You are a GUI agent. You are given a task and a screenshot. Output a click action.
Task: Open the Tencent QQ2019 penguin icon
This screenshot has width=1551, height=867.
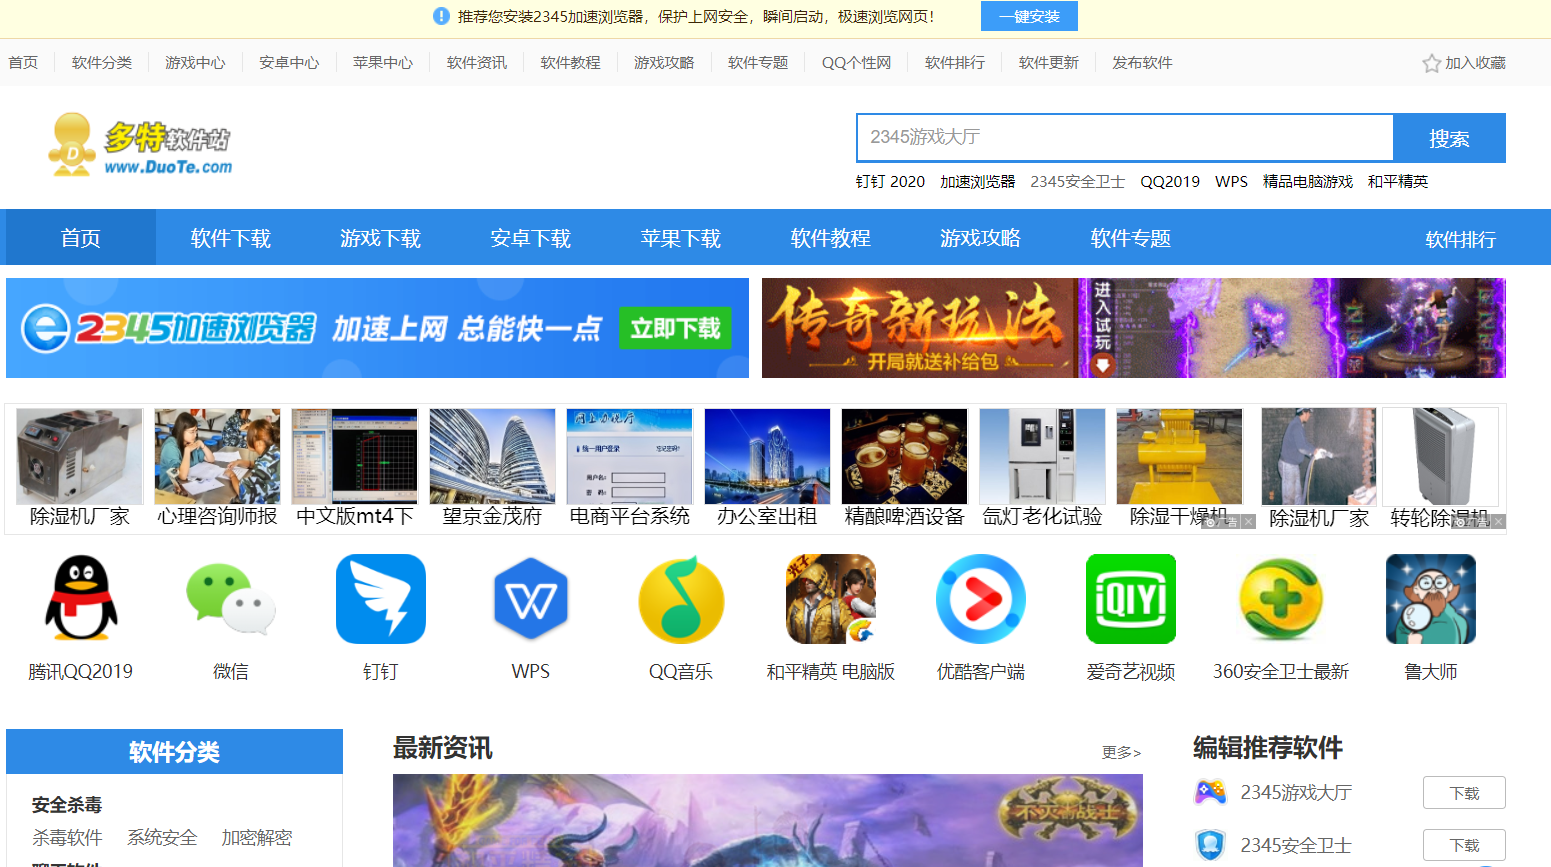(x=81, y=598)
